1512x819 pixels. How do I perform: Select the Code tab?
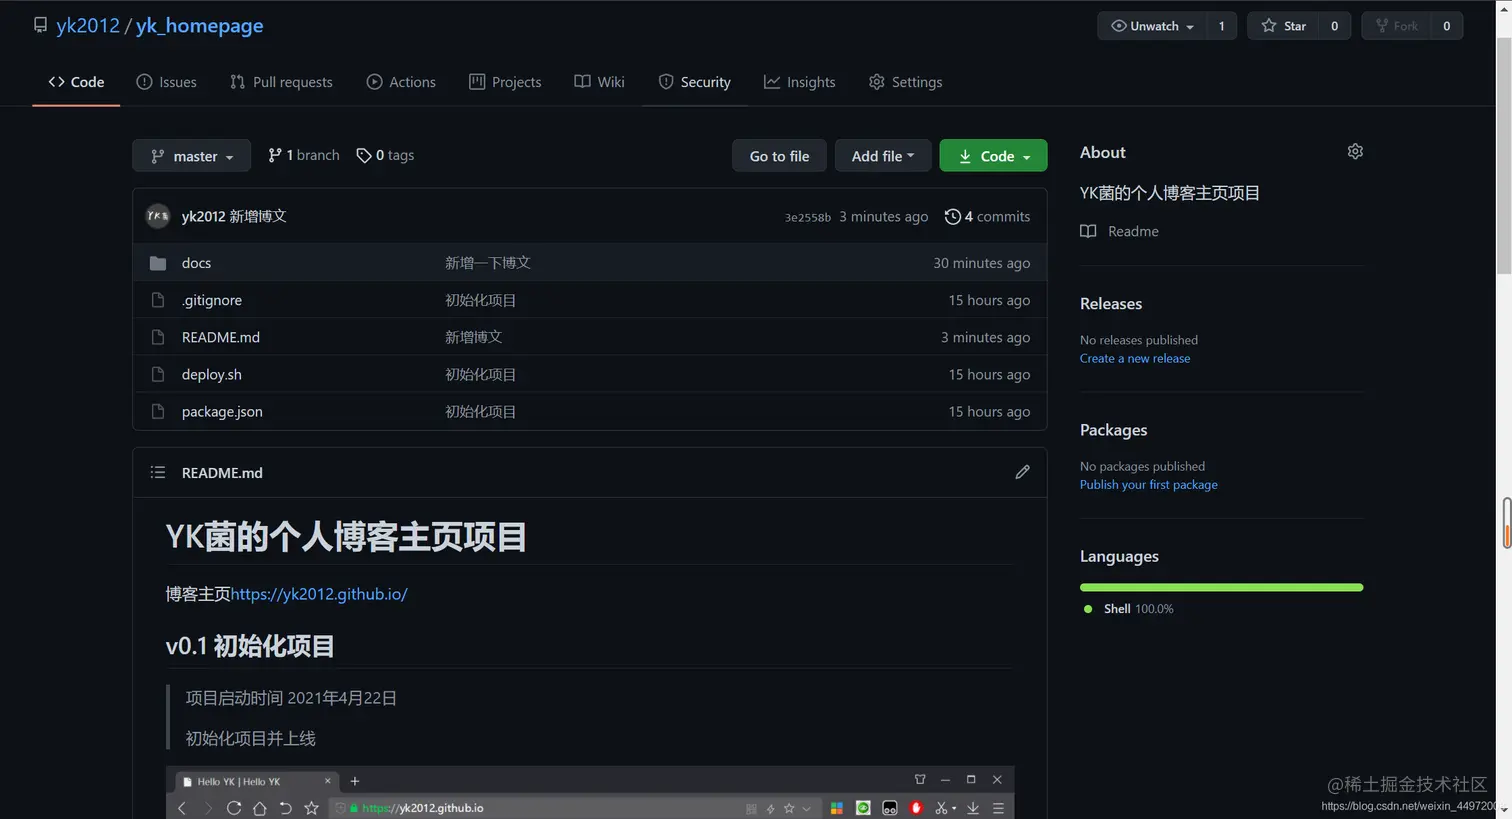click(x=76, y=82)
